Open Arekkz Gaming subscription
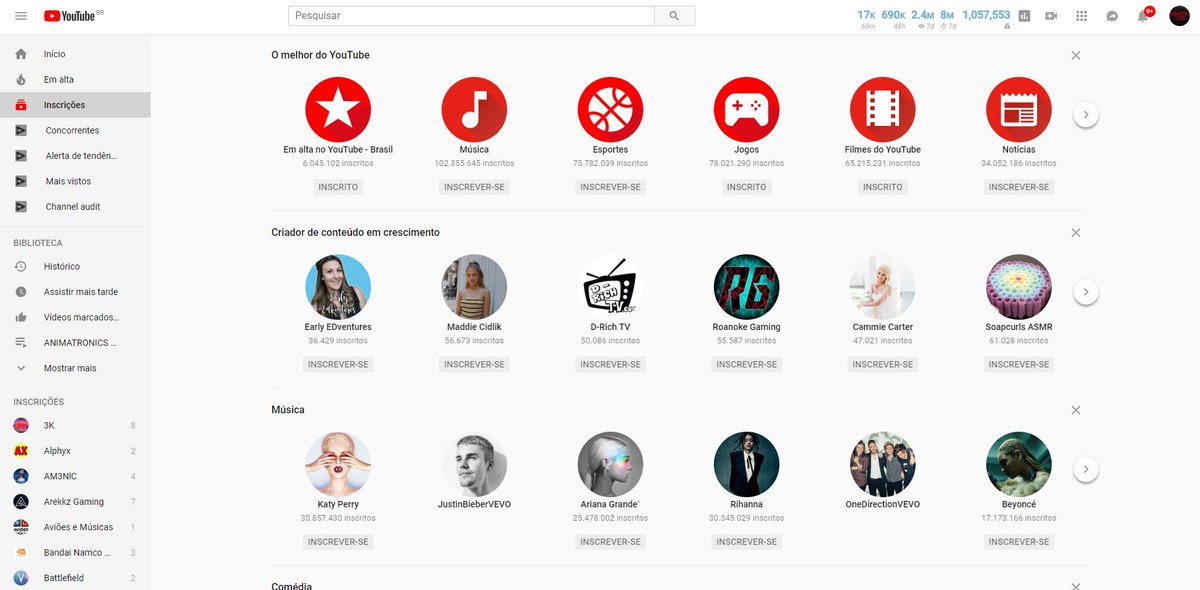The width and height of the screenshot is (1200, 590). click(75, 502)
